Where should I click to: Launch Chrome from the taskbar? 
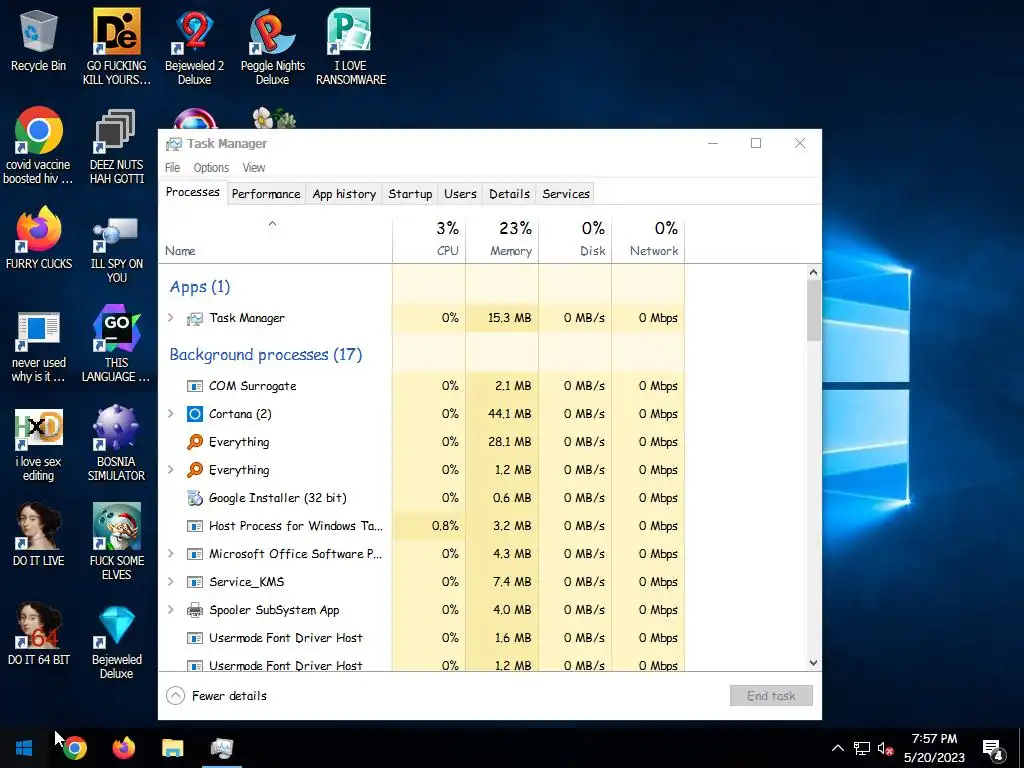pyautogui.click(x=74, y=747)
